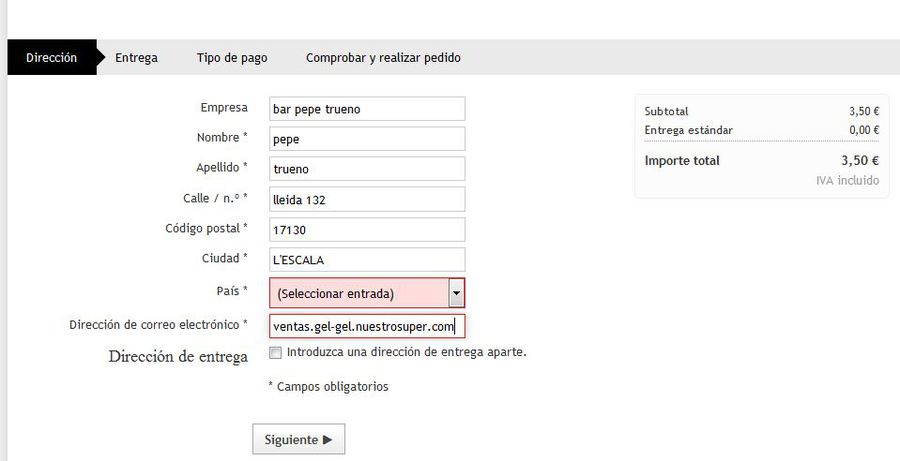Go to the Tipo de pago tab
Viewport: 900px width, 461px height.
tap(231, 58)
